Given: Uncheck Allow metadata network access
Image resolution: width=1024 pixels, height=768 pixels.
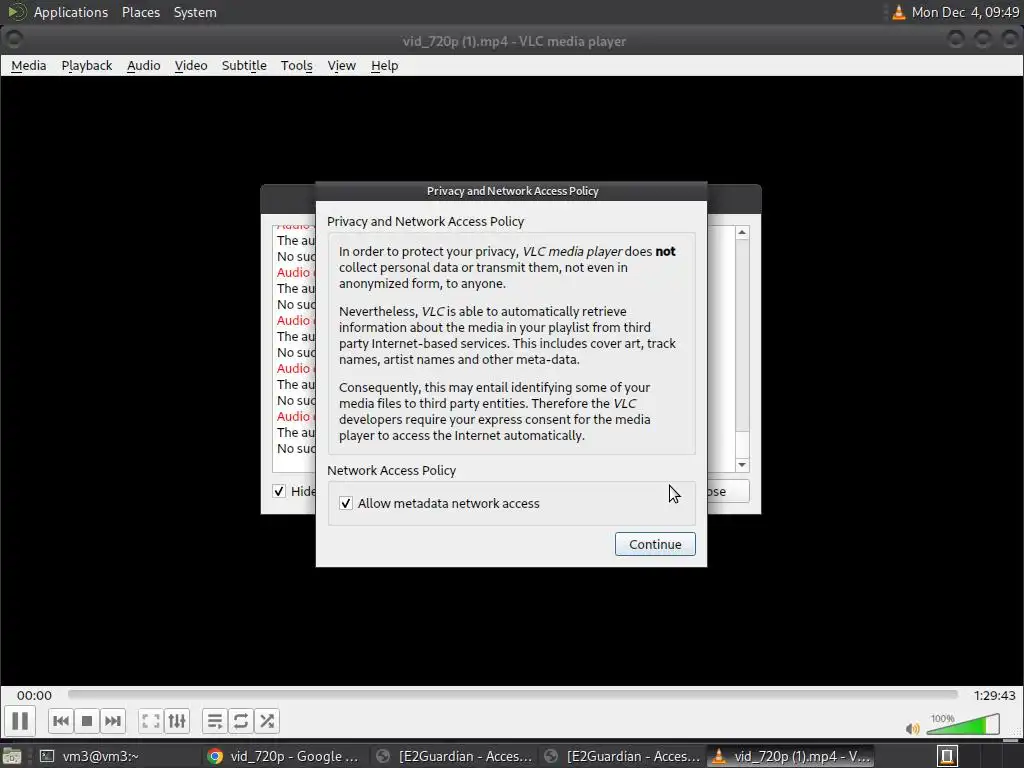Looking at the screenshot, I should 346,503.
